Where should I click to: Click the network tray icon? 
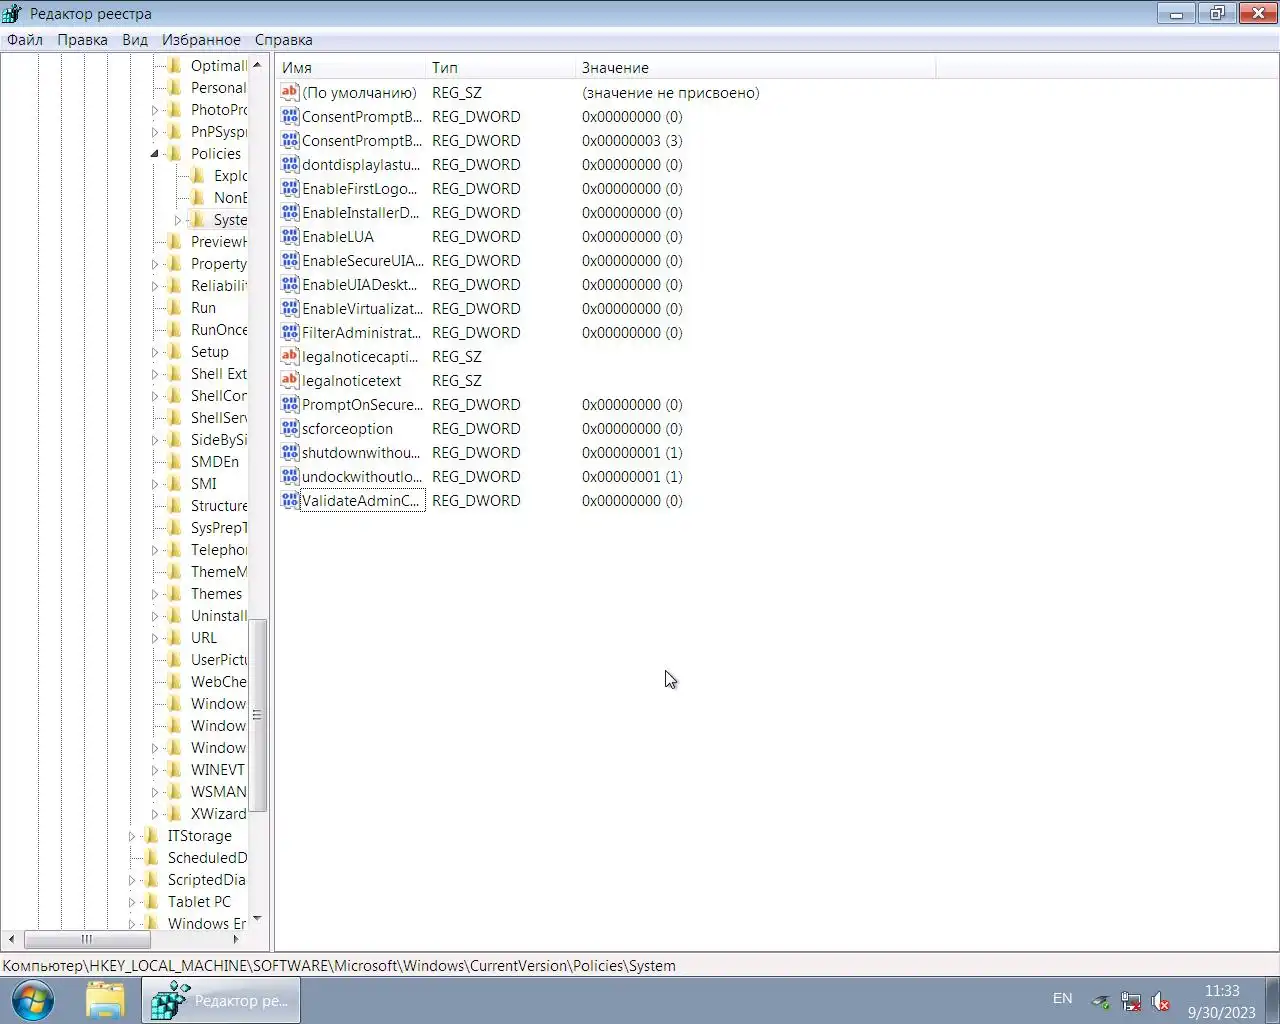(x=1131, y=1001)
